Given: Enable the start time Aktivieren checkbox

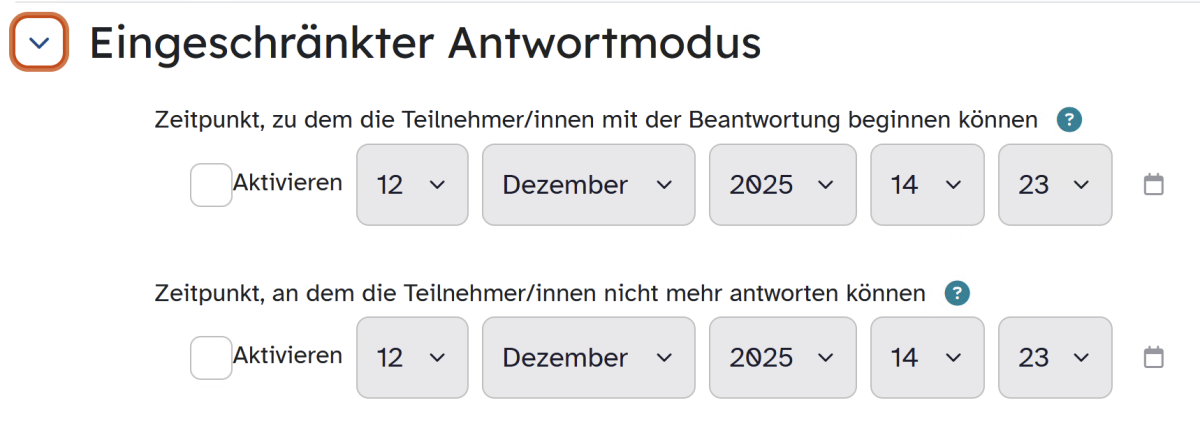Looking at the screenshot, I should (x=211, y=185).
